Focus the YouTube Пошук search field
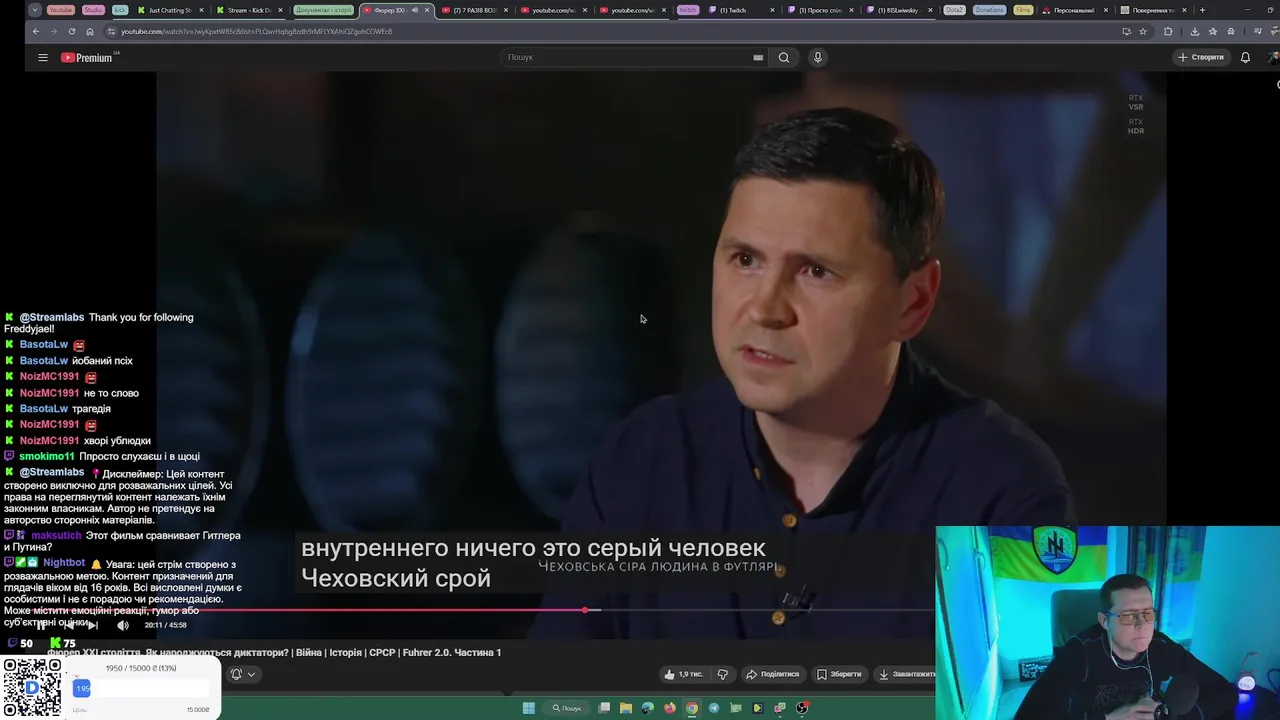The height and width of the screenshot is (720, 1280). [630, 57]
